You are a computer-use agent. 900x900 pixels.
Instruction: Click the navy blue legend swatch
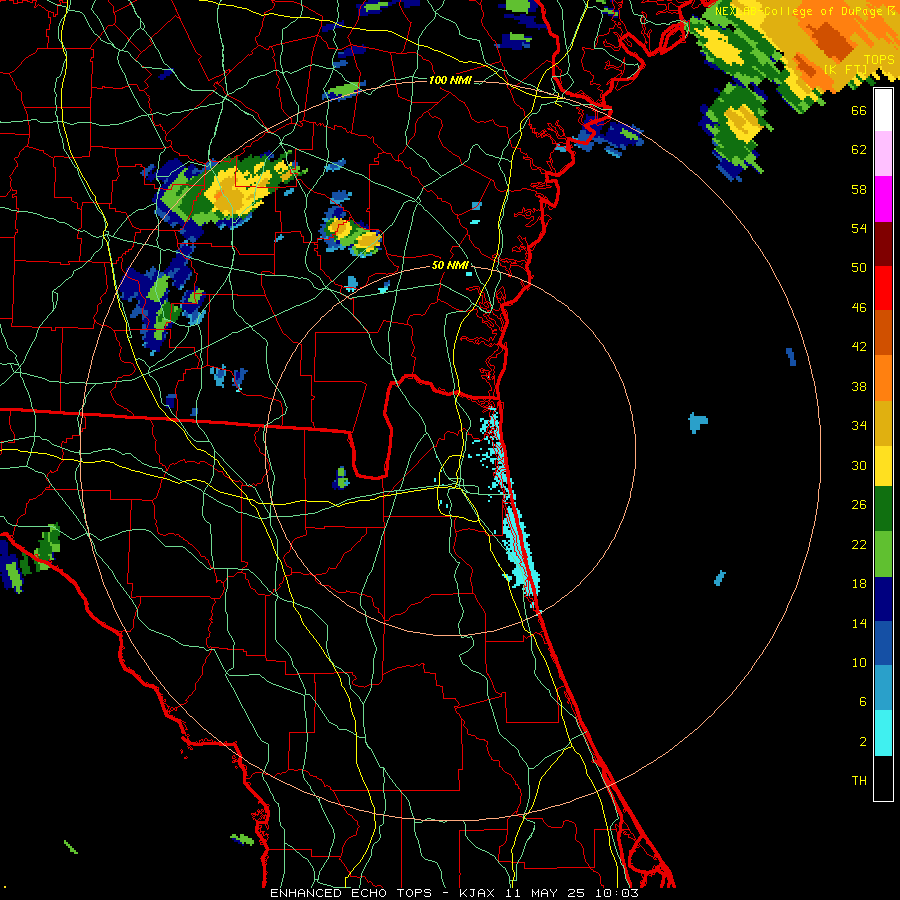tap(883, 599)
